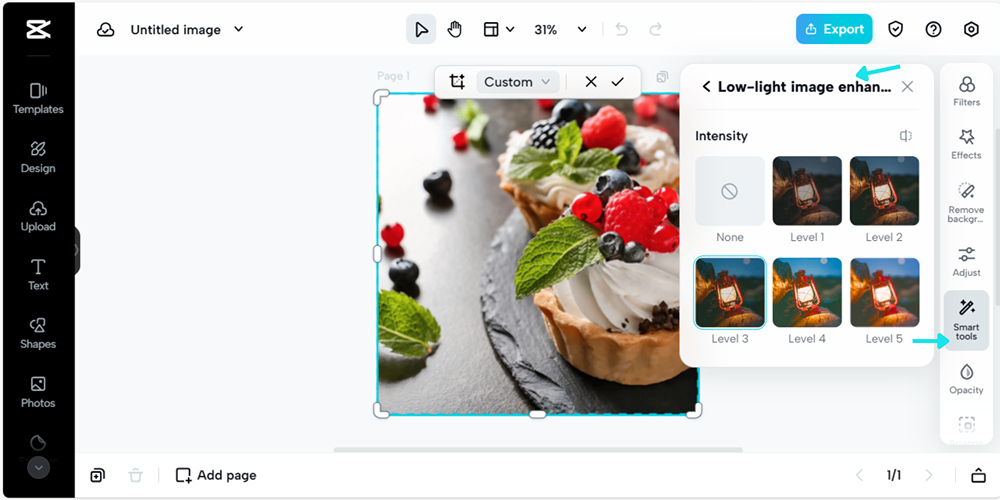This screenshot has height=500, width=1000.
Task: Go to the next page arrow
Action: click(929, 475)
